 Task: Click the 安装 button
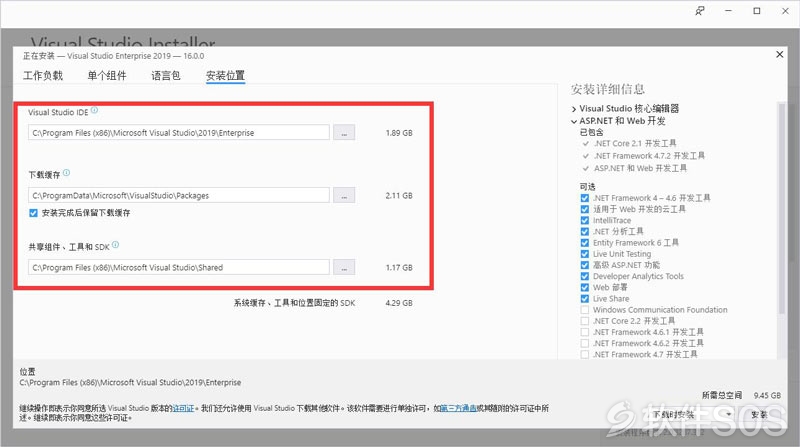tap(759, 414)
